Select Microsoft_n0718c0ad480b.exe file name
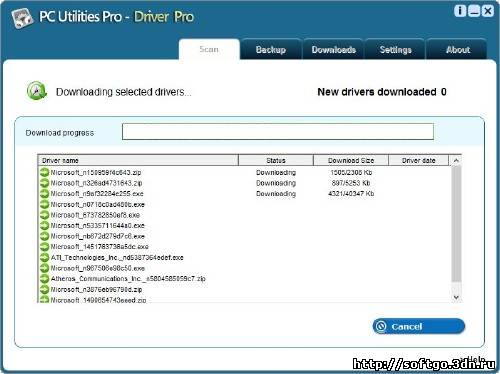 click(x=98, y=204)
